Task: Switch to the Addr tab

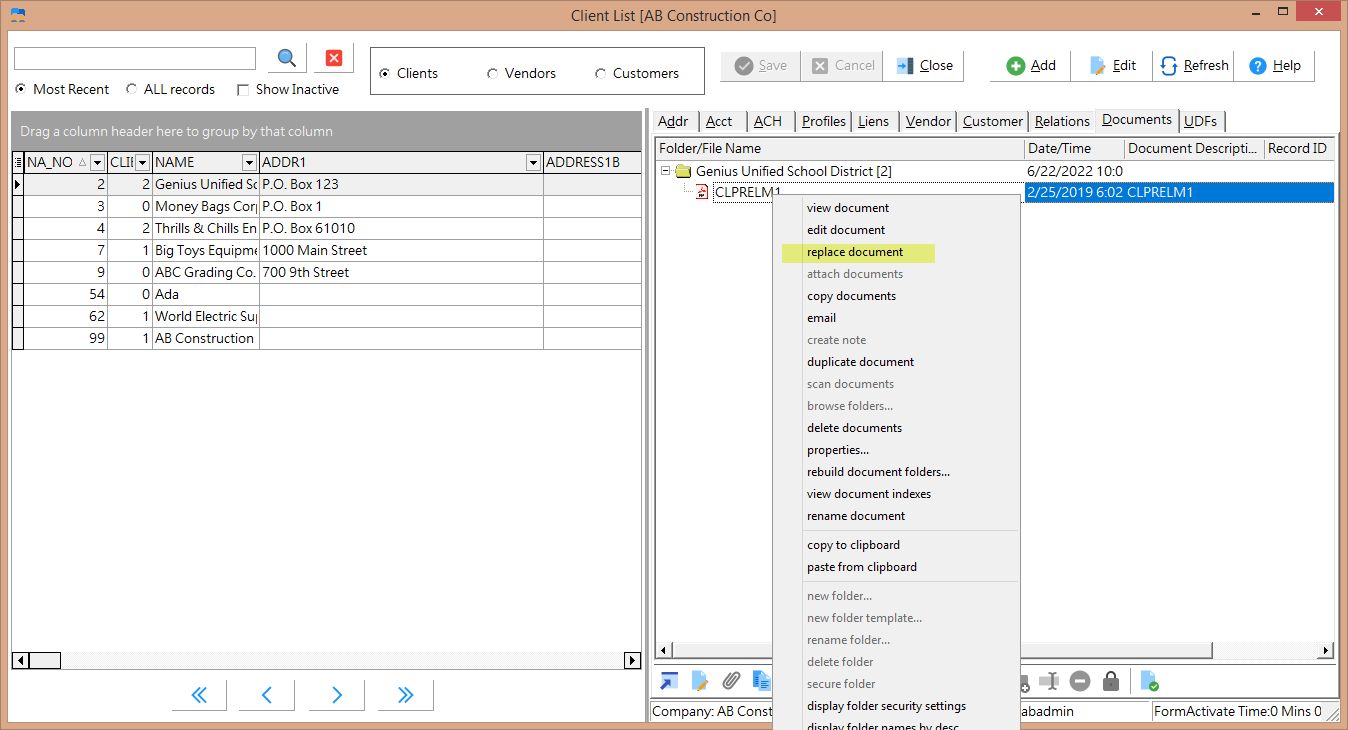Action: coord(673,121)
